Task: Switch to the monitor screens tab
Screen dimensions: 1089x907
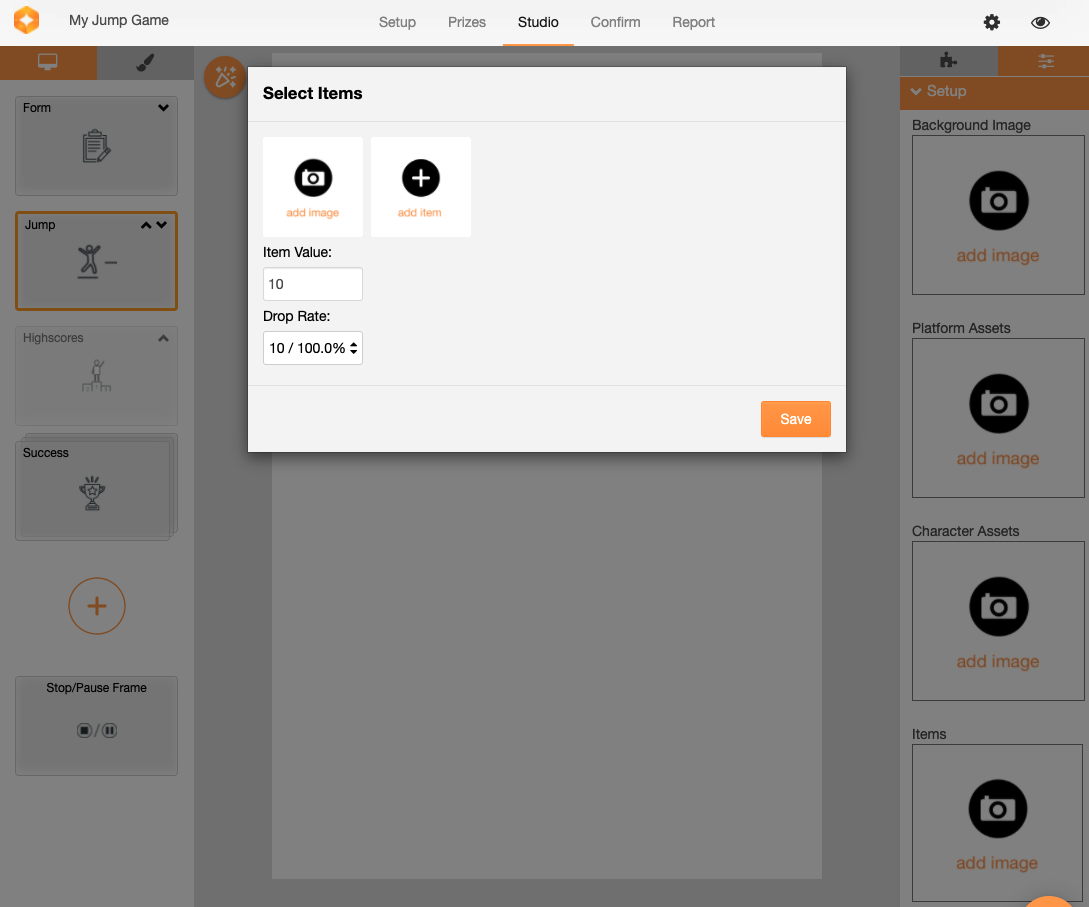Action: point(48,63)
